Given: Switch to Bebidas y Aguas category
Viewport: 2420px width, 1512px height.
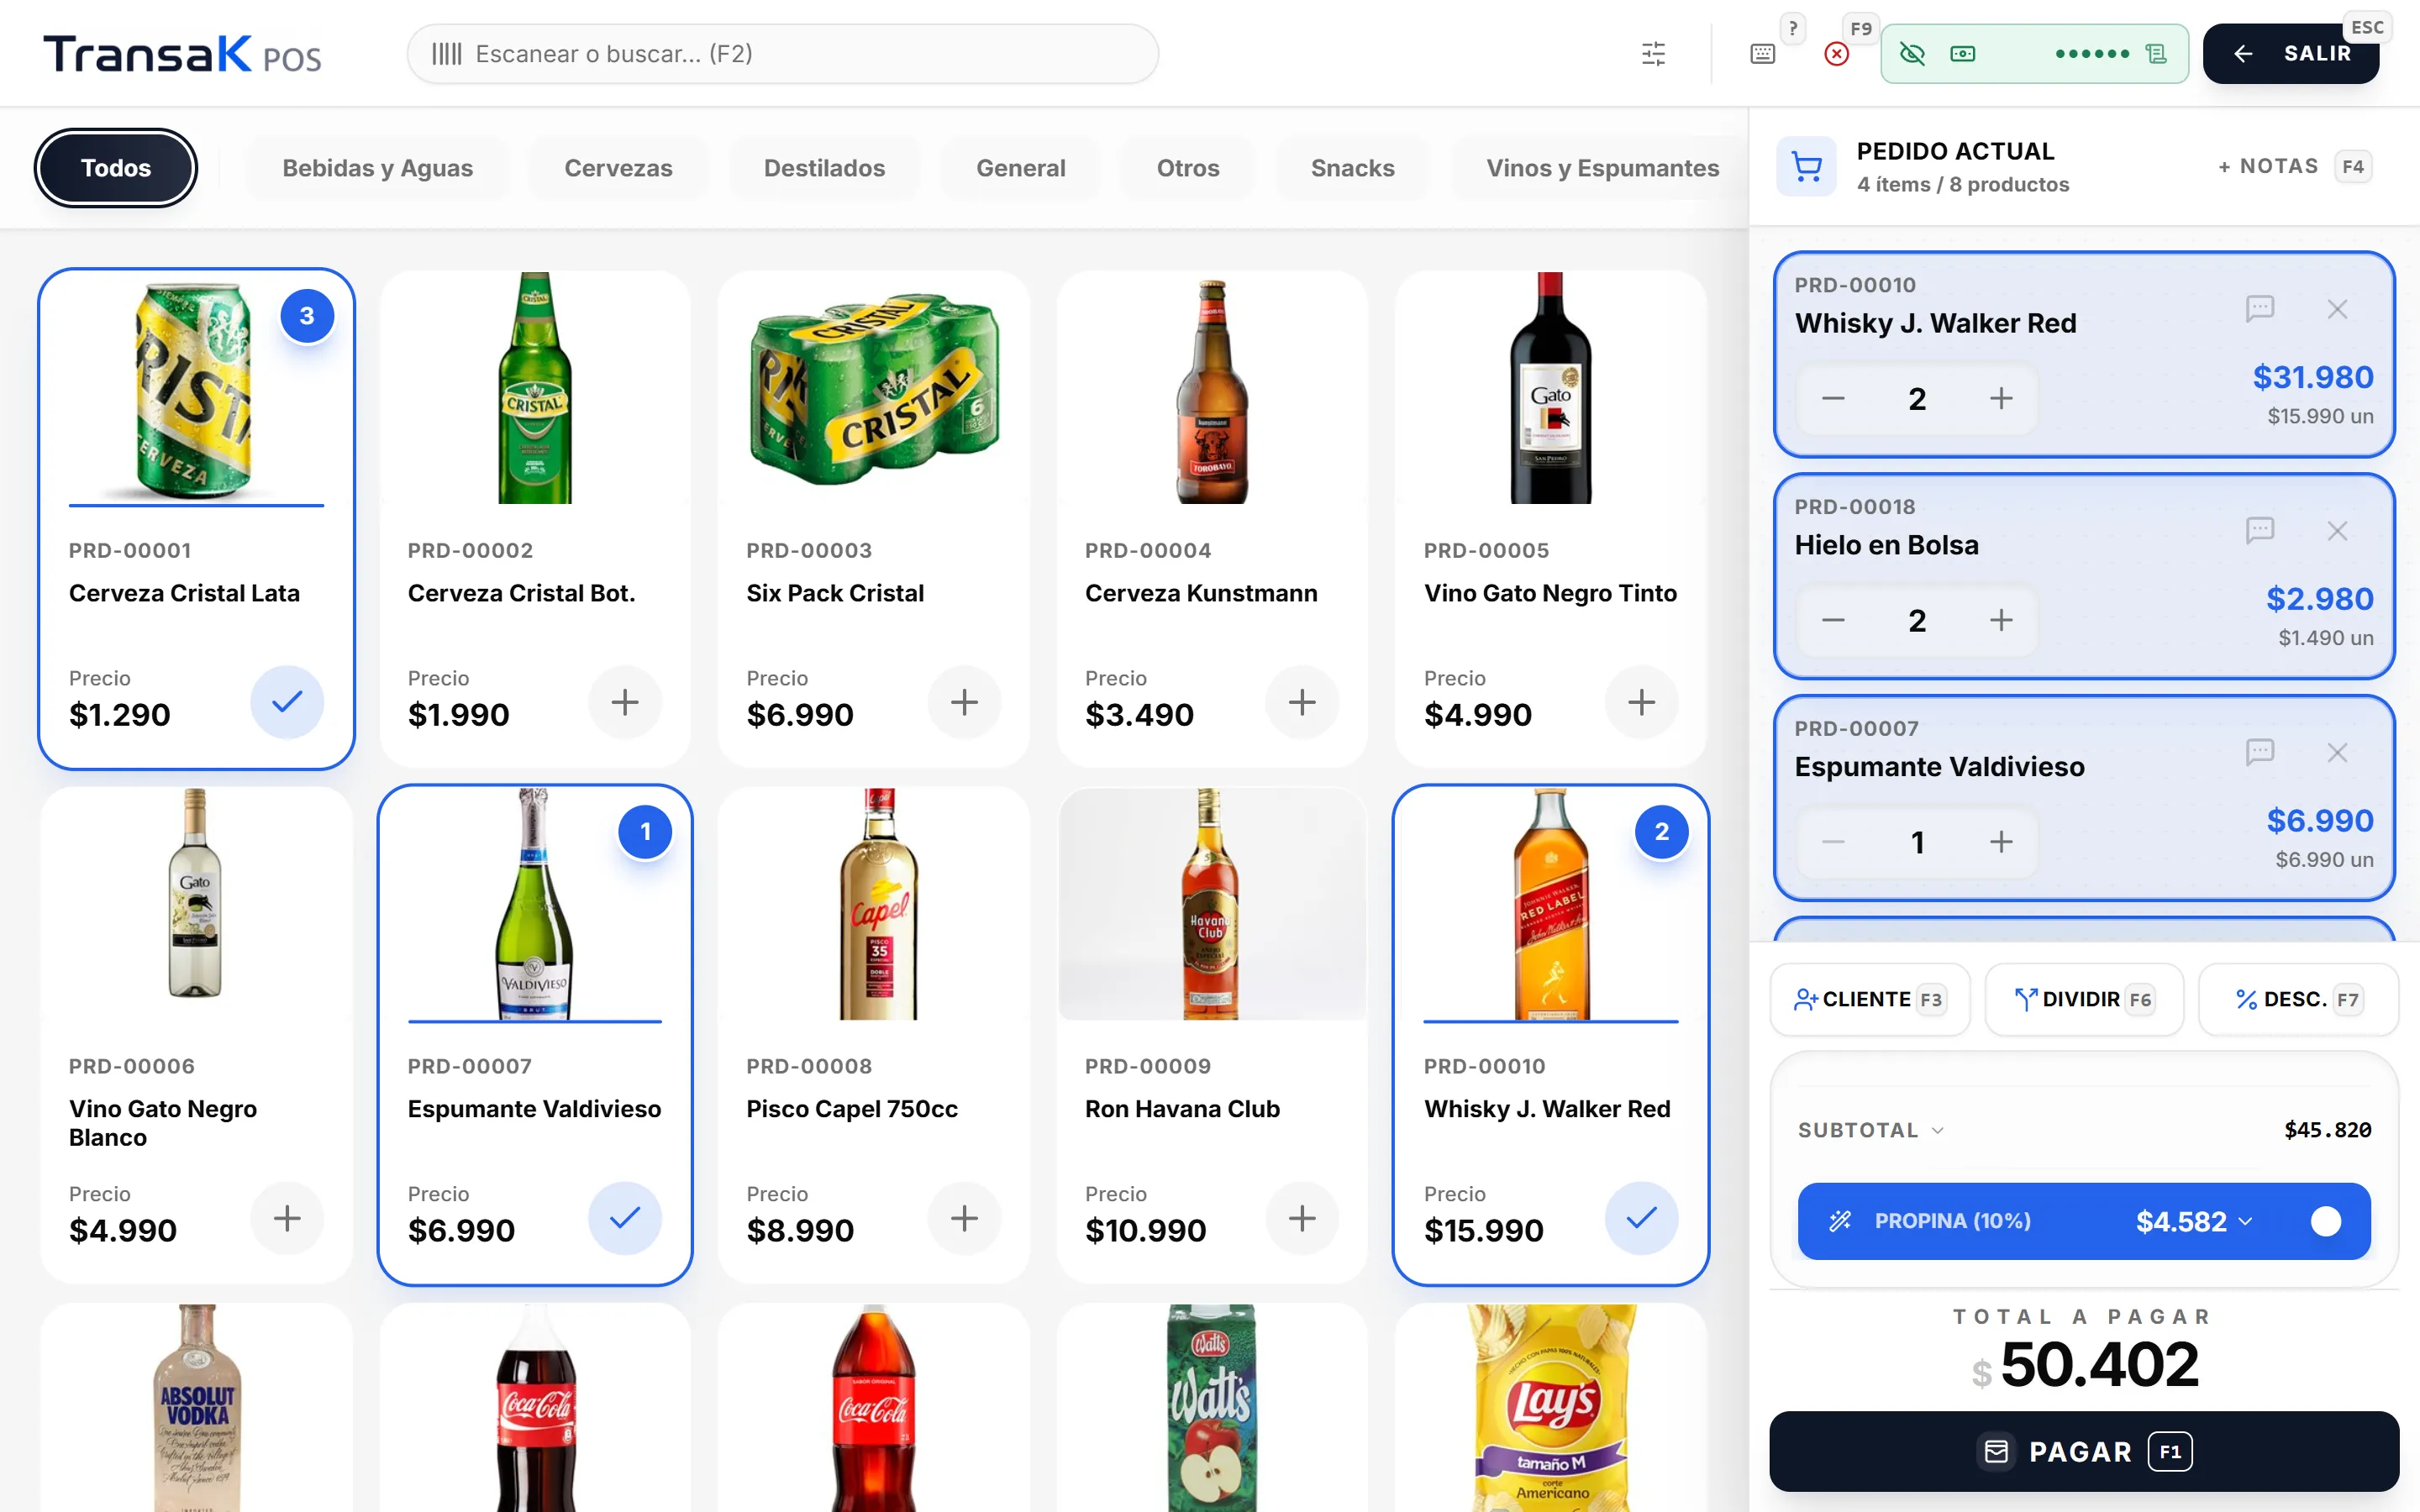Looking at the screenshot, I should tap(377, 168).
